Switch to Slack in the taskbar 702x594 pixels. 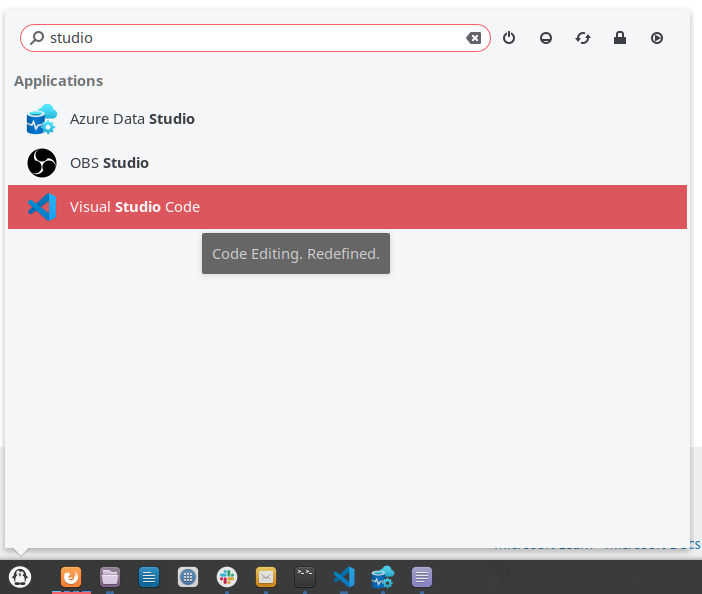coord(227,577)
